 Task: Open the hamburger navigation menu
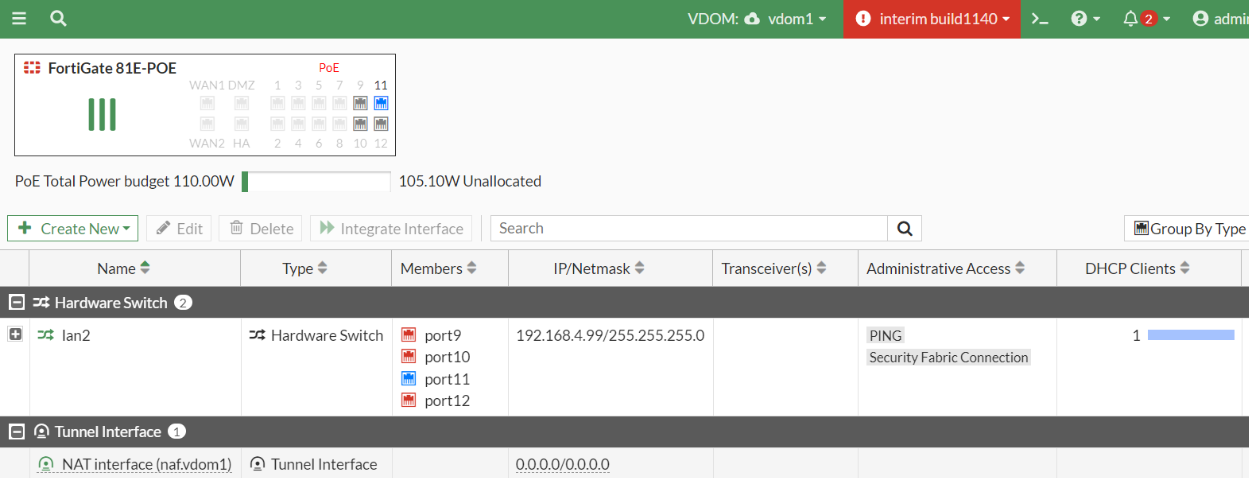[x=19, y=19]
